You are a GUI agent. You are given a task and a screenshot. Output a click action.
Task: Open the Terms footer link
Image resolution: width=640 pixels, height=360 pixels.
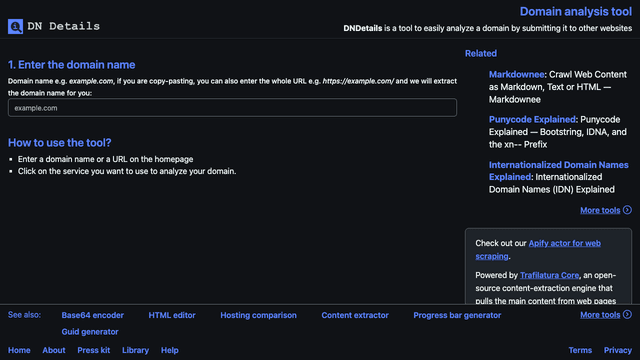580,350
